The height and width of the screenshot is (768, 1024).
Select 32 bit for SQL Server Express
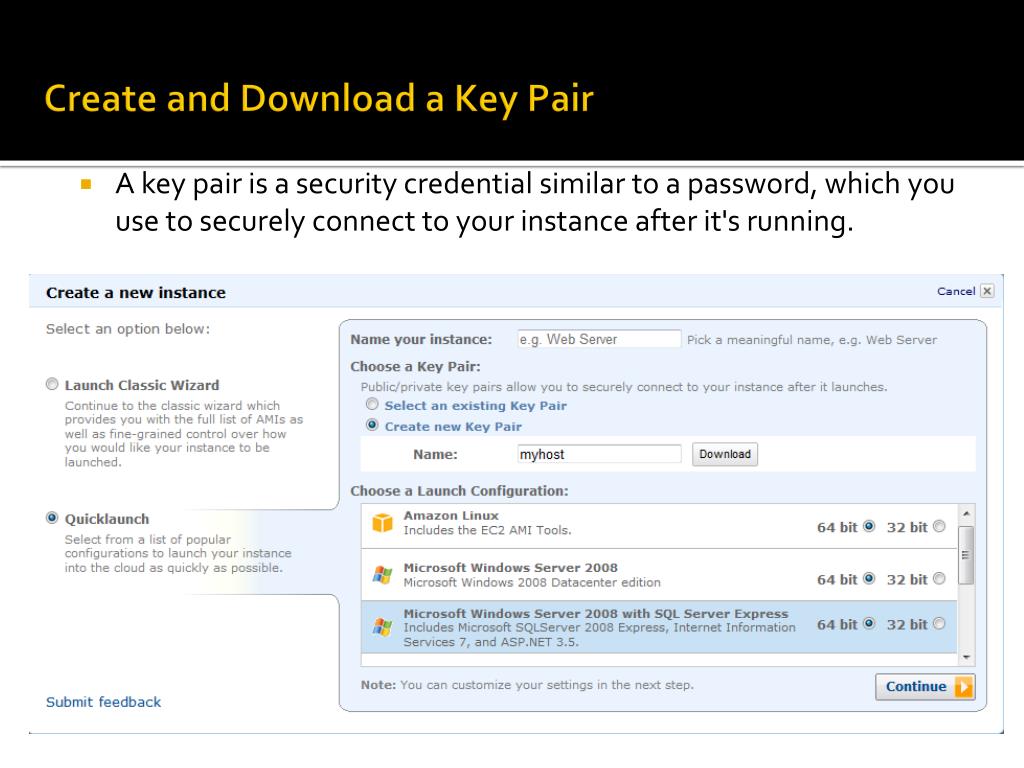tap(939, 624)
